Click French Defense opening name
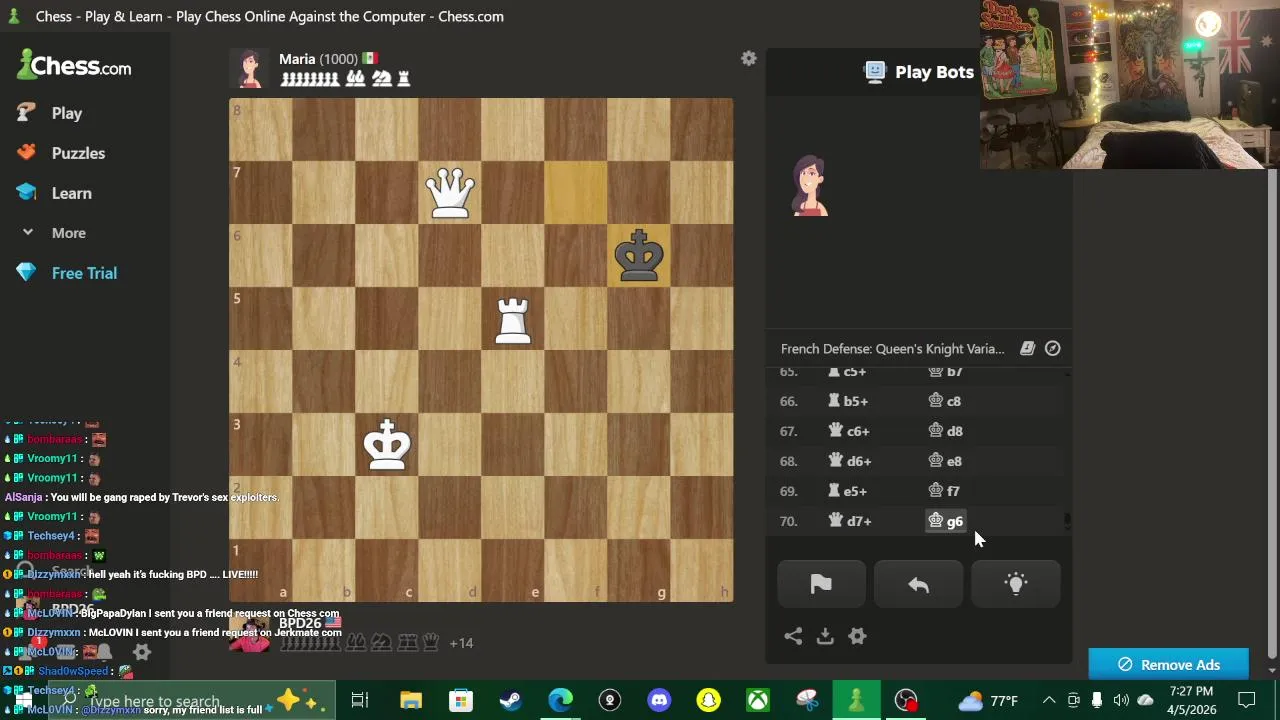This screenshot has height=720, width=1280. pyautogui.click(x=892, y=349)
